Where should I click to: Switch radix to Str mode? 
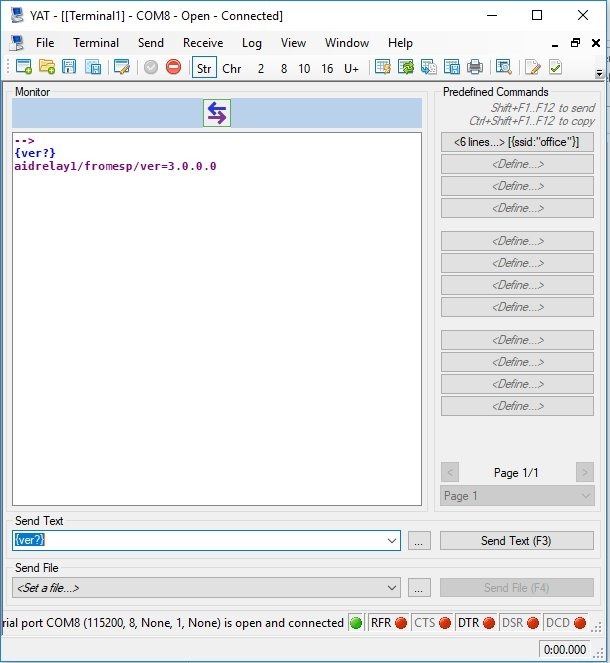tap(204, 68)
